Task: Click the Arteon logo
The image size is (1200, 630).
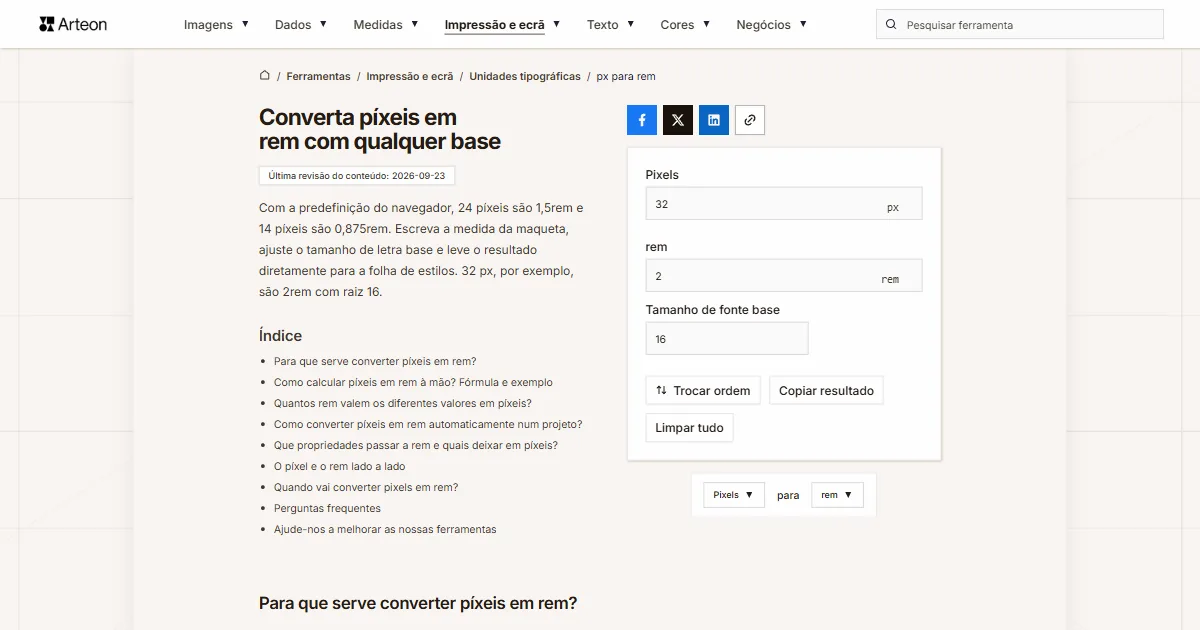Action: click(73, 24)
